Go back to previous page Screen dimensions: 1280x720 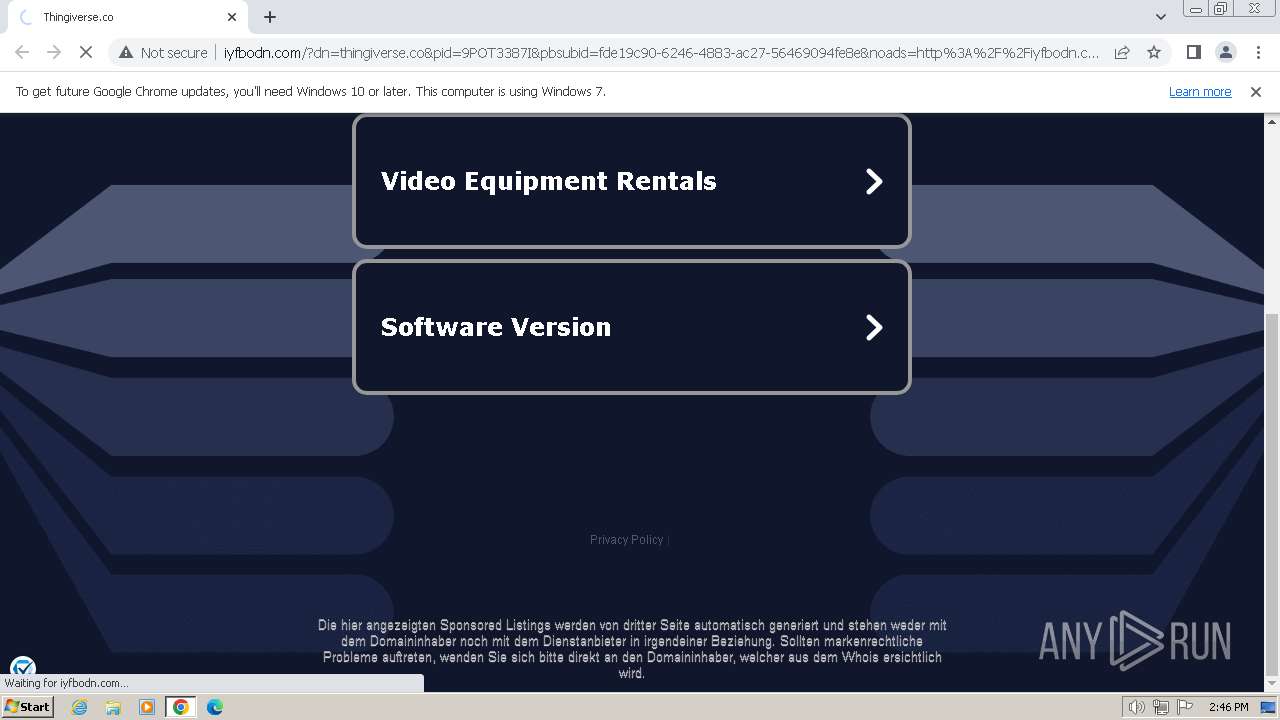pyautogui.click(x=22, y=52)
